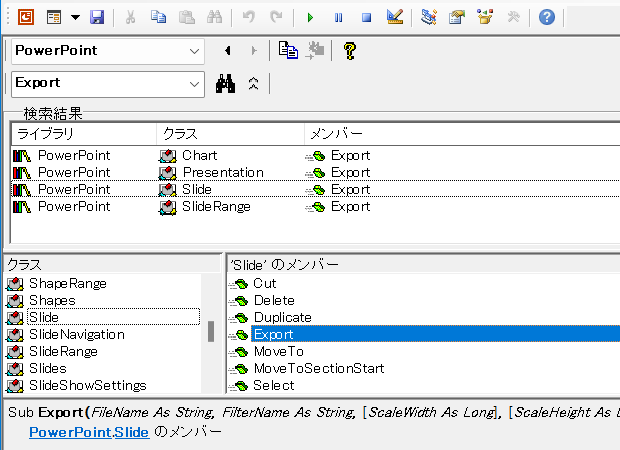Select the Delete member
Screen dimensions: 620x450
click(274, 301)
